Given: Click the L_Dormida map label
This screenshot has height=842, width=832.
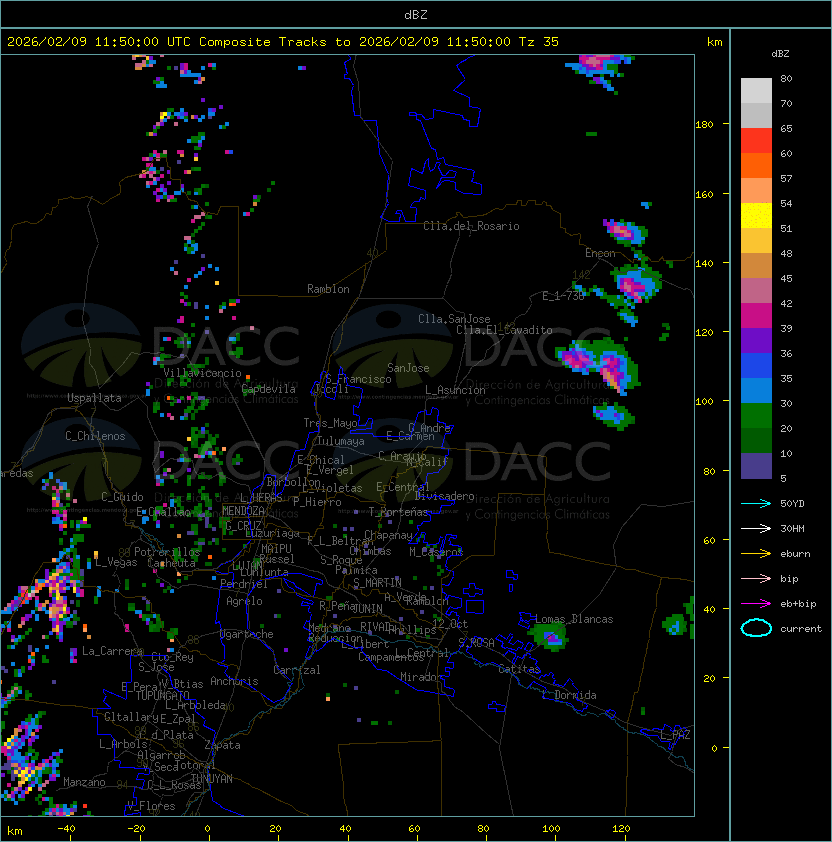Looking at the screenshot, I should pyautogui.click(x=569, y=695).
